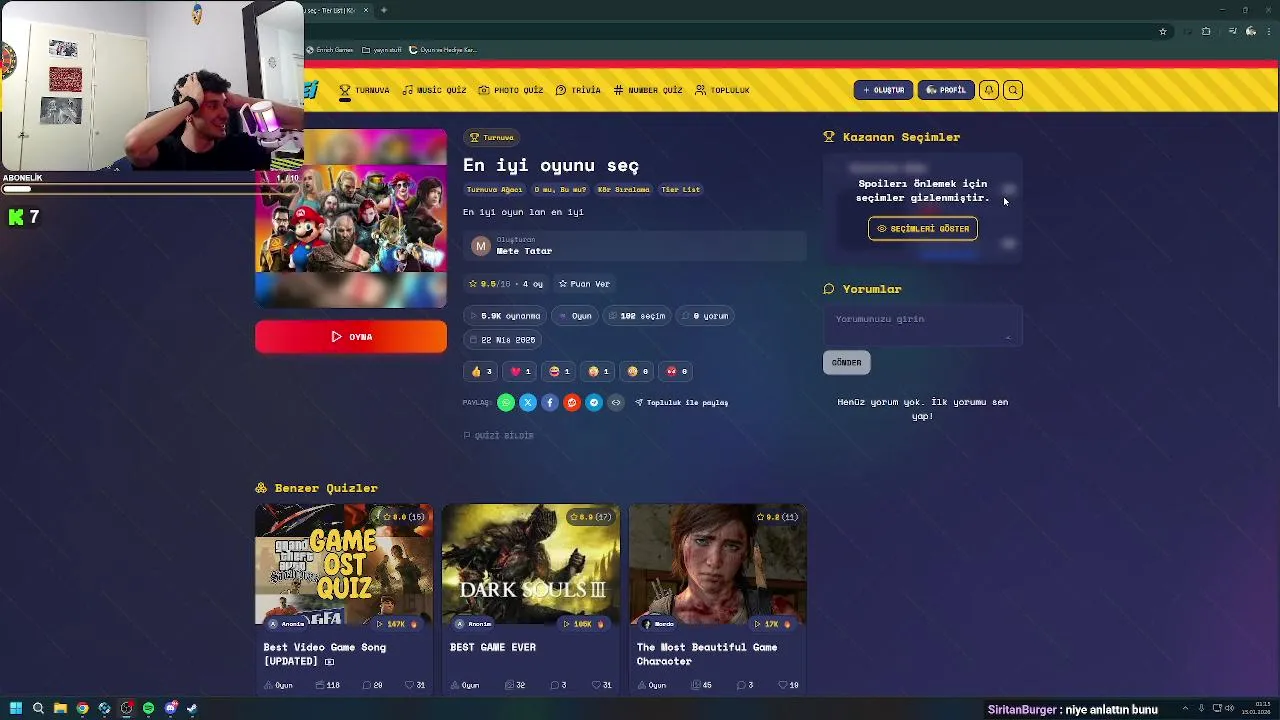The width and height of the screenshot is (1280, 720).
Task: Open the Game OST Quiz thumbnail
Action: tap(344, 564)
